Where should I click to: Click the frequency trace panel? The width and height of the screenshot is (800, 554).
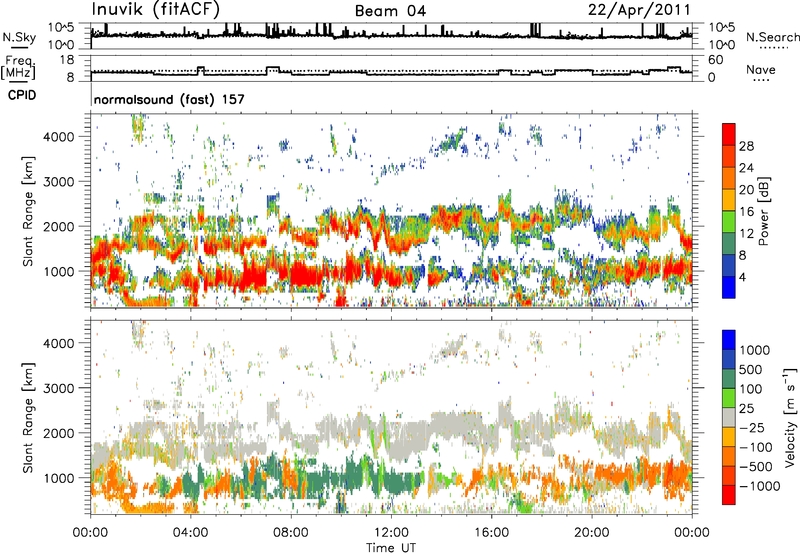391,68
